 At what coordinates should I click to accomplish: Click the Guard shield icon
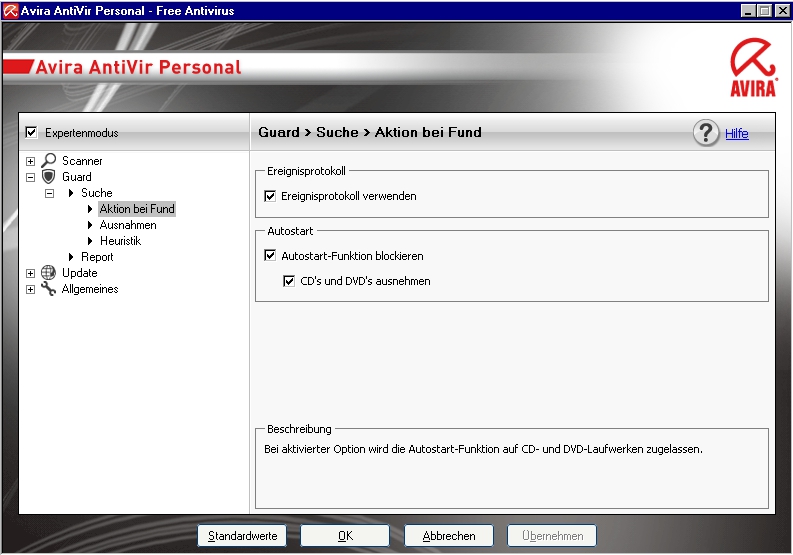(x=49, y=177)
